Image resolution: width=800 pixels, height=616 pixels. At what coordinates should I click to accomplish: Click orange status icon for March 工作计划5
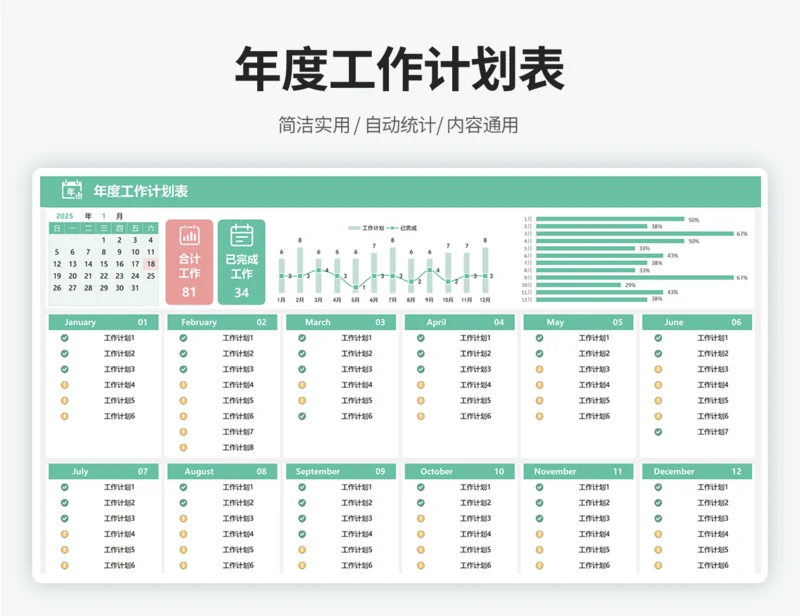[302, 401]
